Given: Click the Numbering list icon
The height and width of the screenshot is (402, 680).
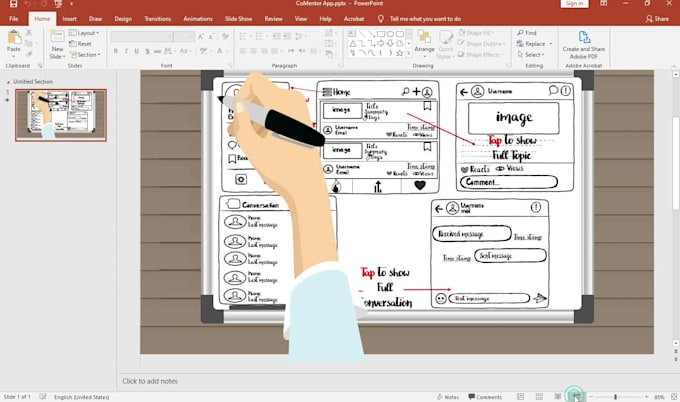Looking at the screenshot, I should point(260,36).
